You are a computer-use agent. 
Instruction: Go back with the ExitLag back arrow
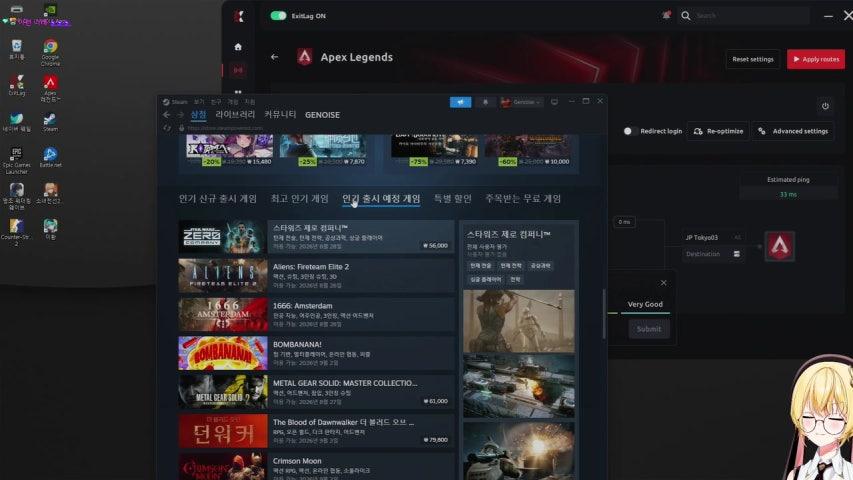(x=274, y=57)
